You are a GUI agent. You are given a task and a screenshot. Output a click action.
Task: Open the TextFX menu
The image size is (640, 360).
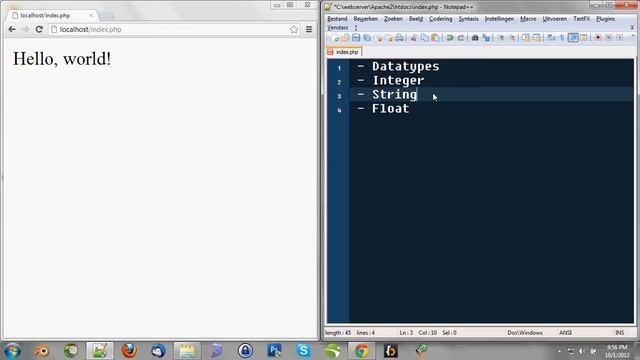coord(581,19)
